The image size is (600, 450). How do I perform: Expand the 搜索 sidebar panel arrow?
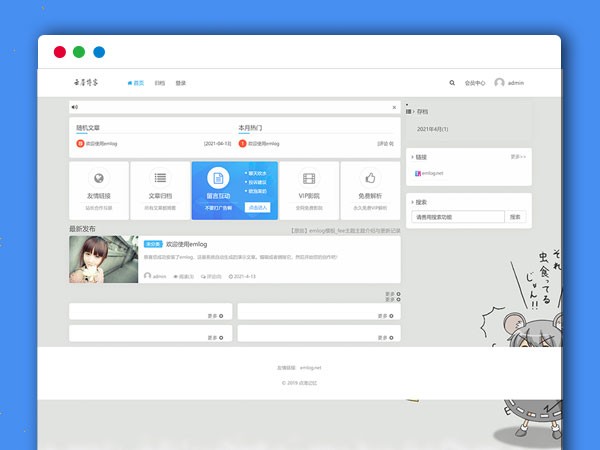411,202
